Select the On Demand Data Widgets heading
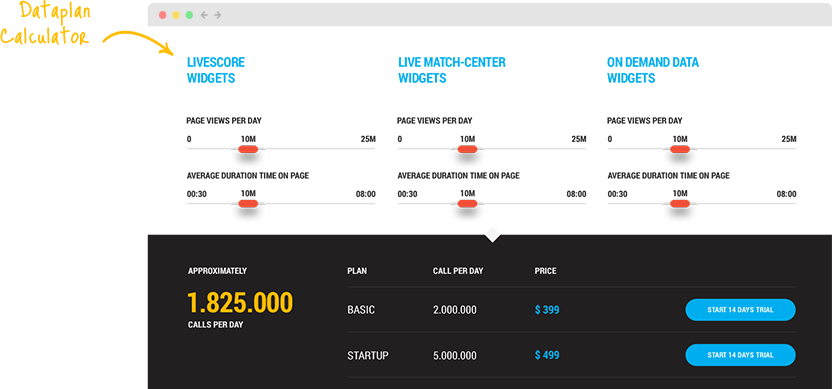The width and height of the screenshot is (832, 389). pos(653,70)
